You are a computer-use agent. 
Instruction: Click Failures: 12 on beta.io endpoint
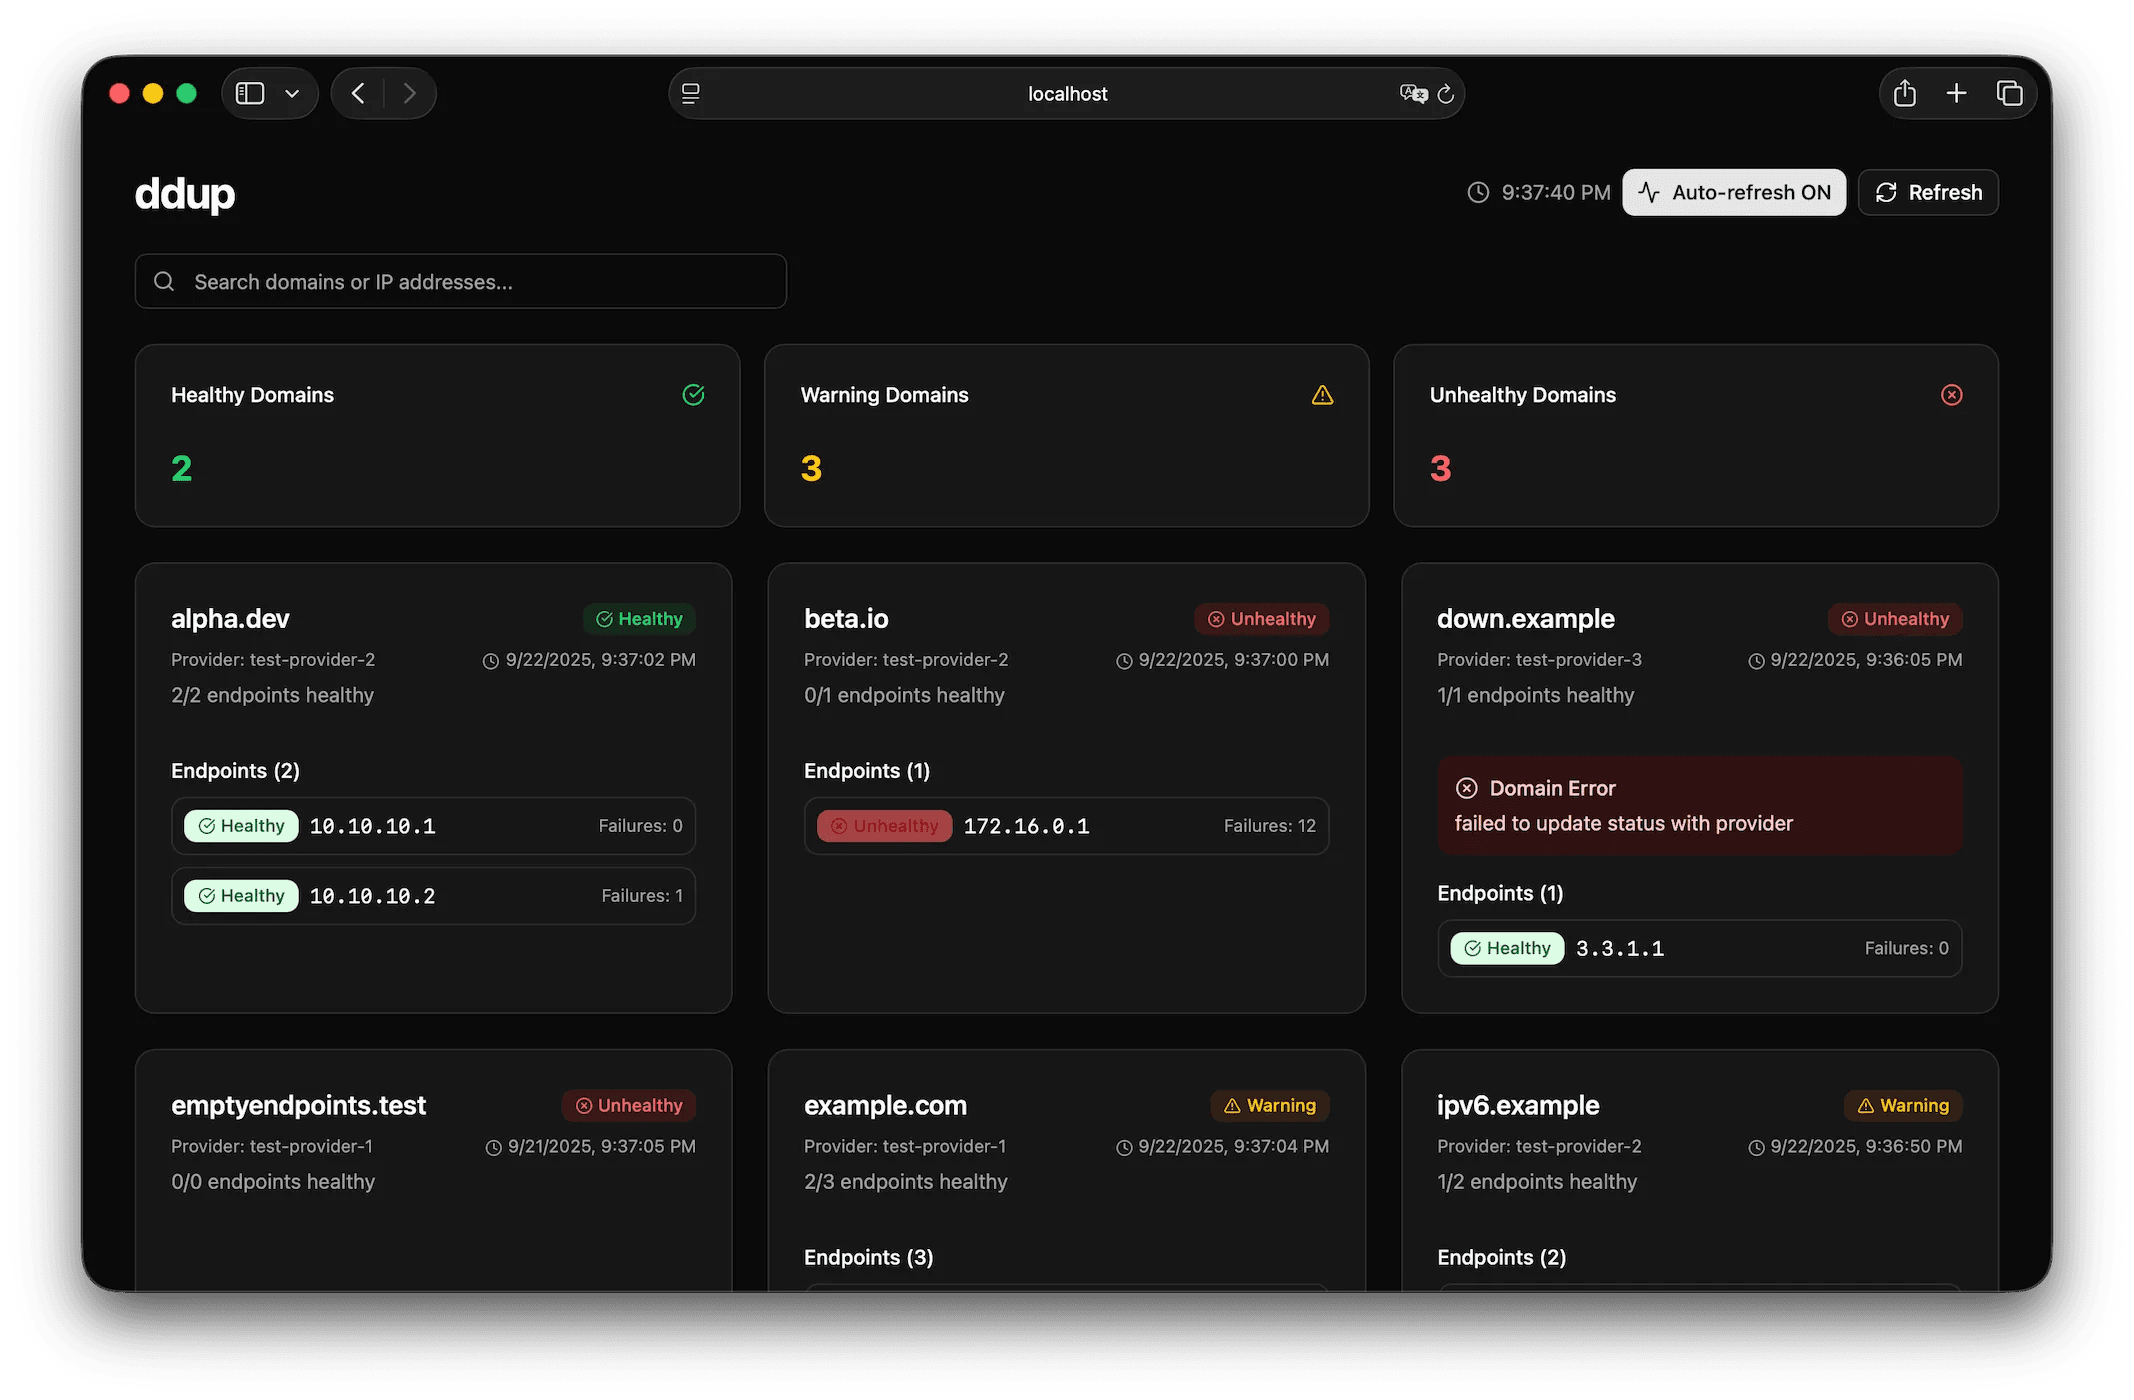(1270, 826)
